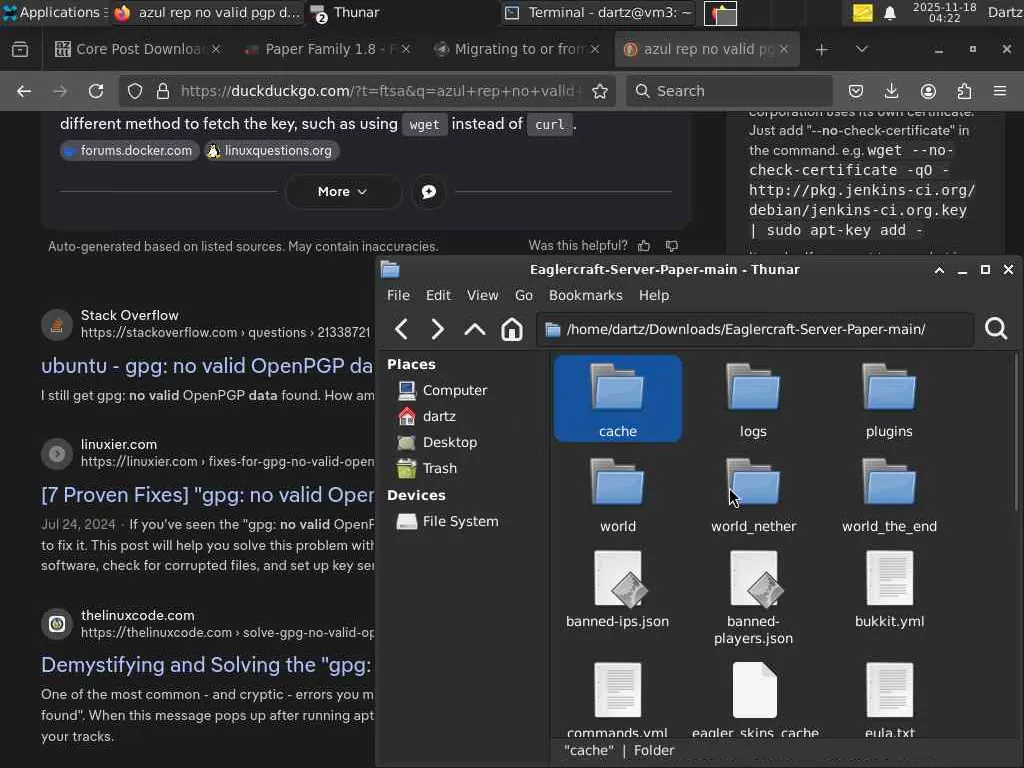1024x768 pixels.
Task: Open Firefox Pocket save icon
Action: click(x=856, y=91)
